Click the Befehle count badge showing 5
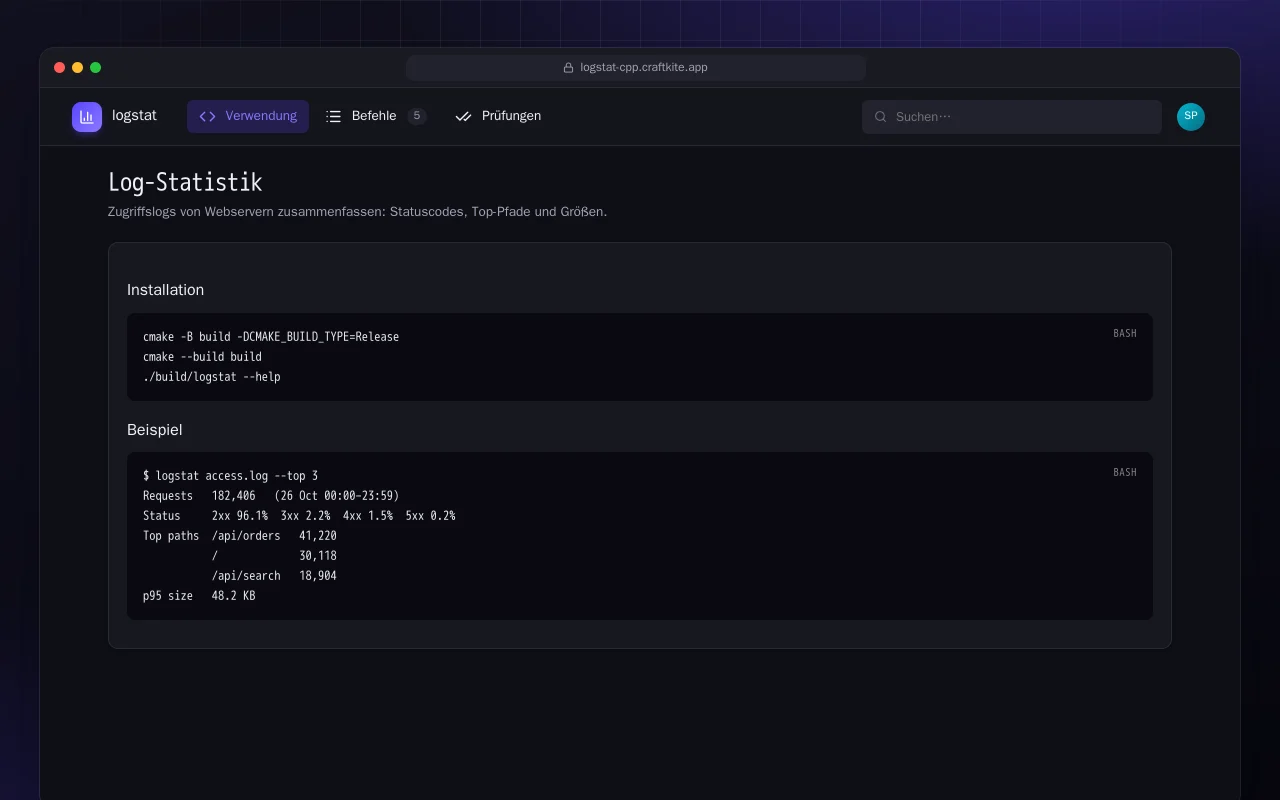This screenshot has width=1280, height=800. (x=417, y=116)
